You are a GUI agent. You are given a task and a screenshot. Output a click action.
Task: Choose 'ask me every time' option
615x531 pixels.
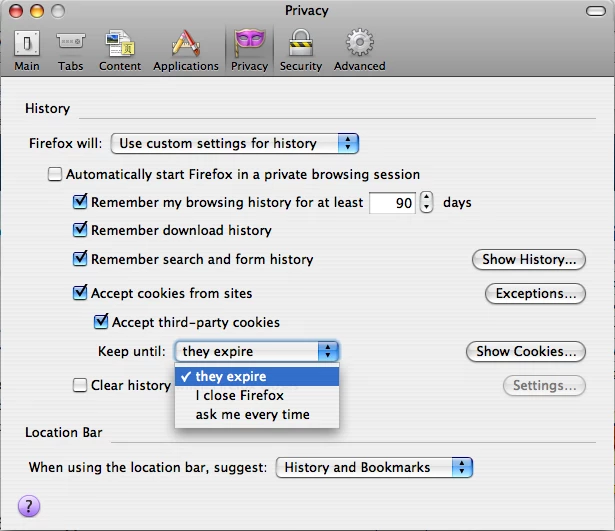pos(257,415)
